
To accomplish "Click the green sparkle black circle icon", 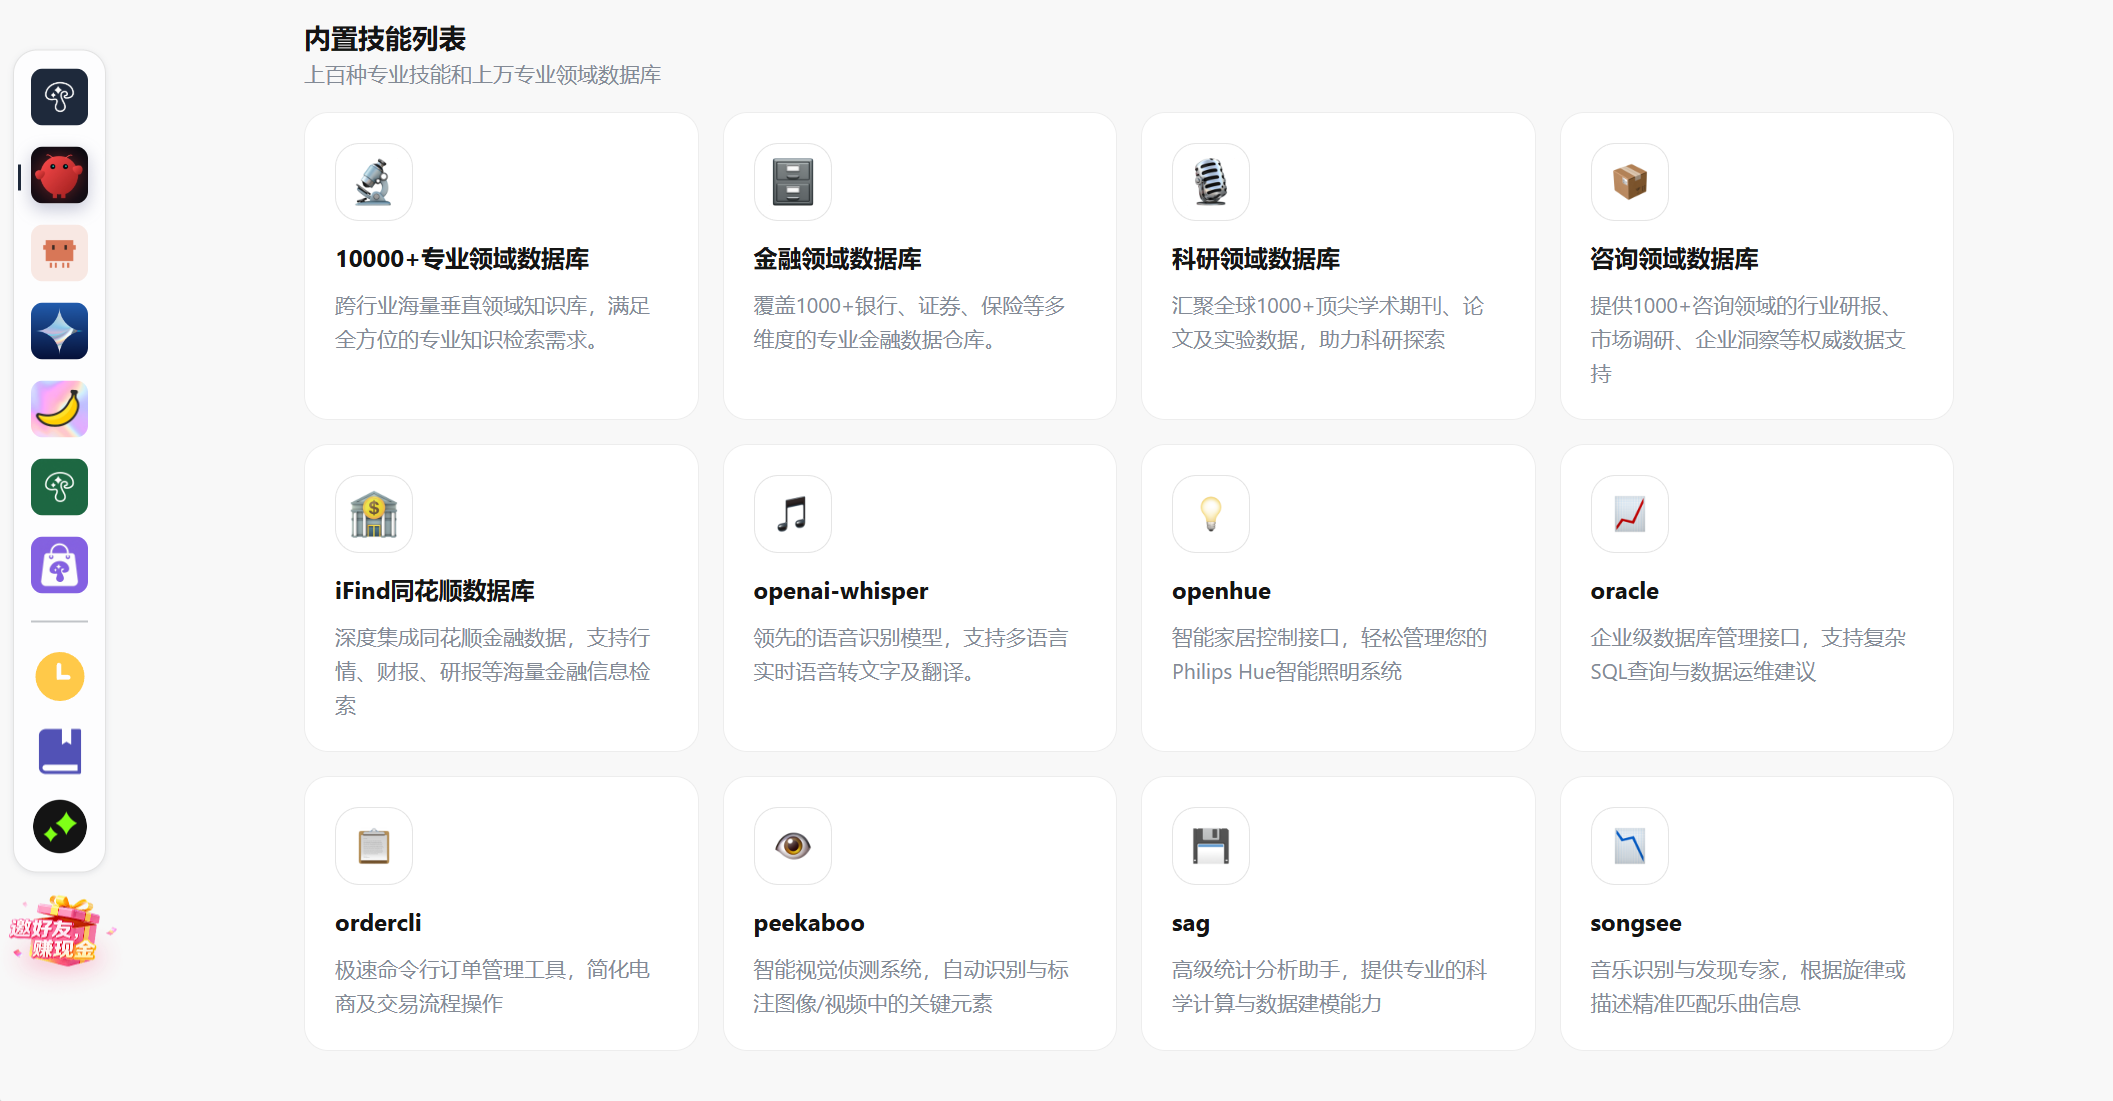I will [59, 826].
